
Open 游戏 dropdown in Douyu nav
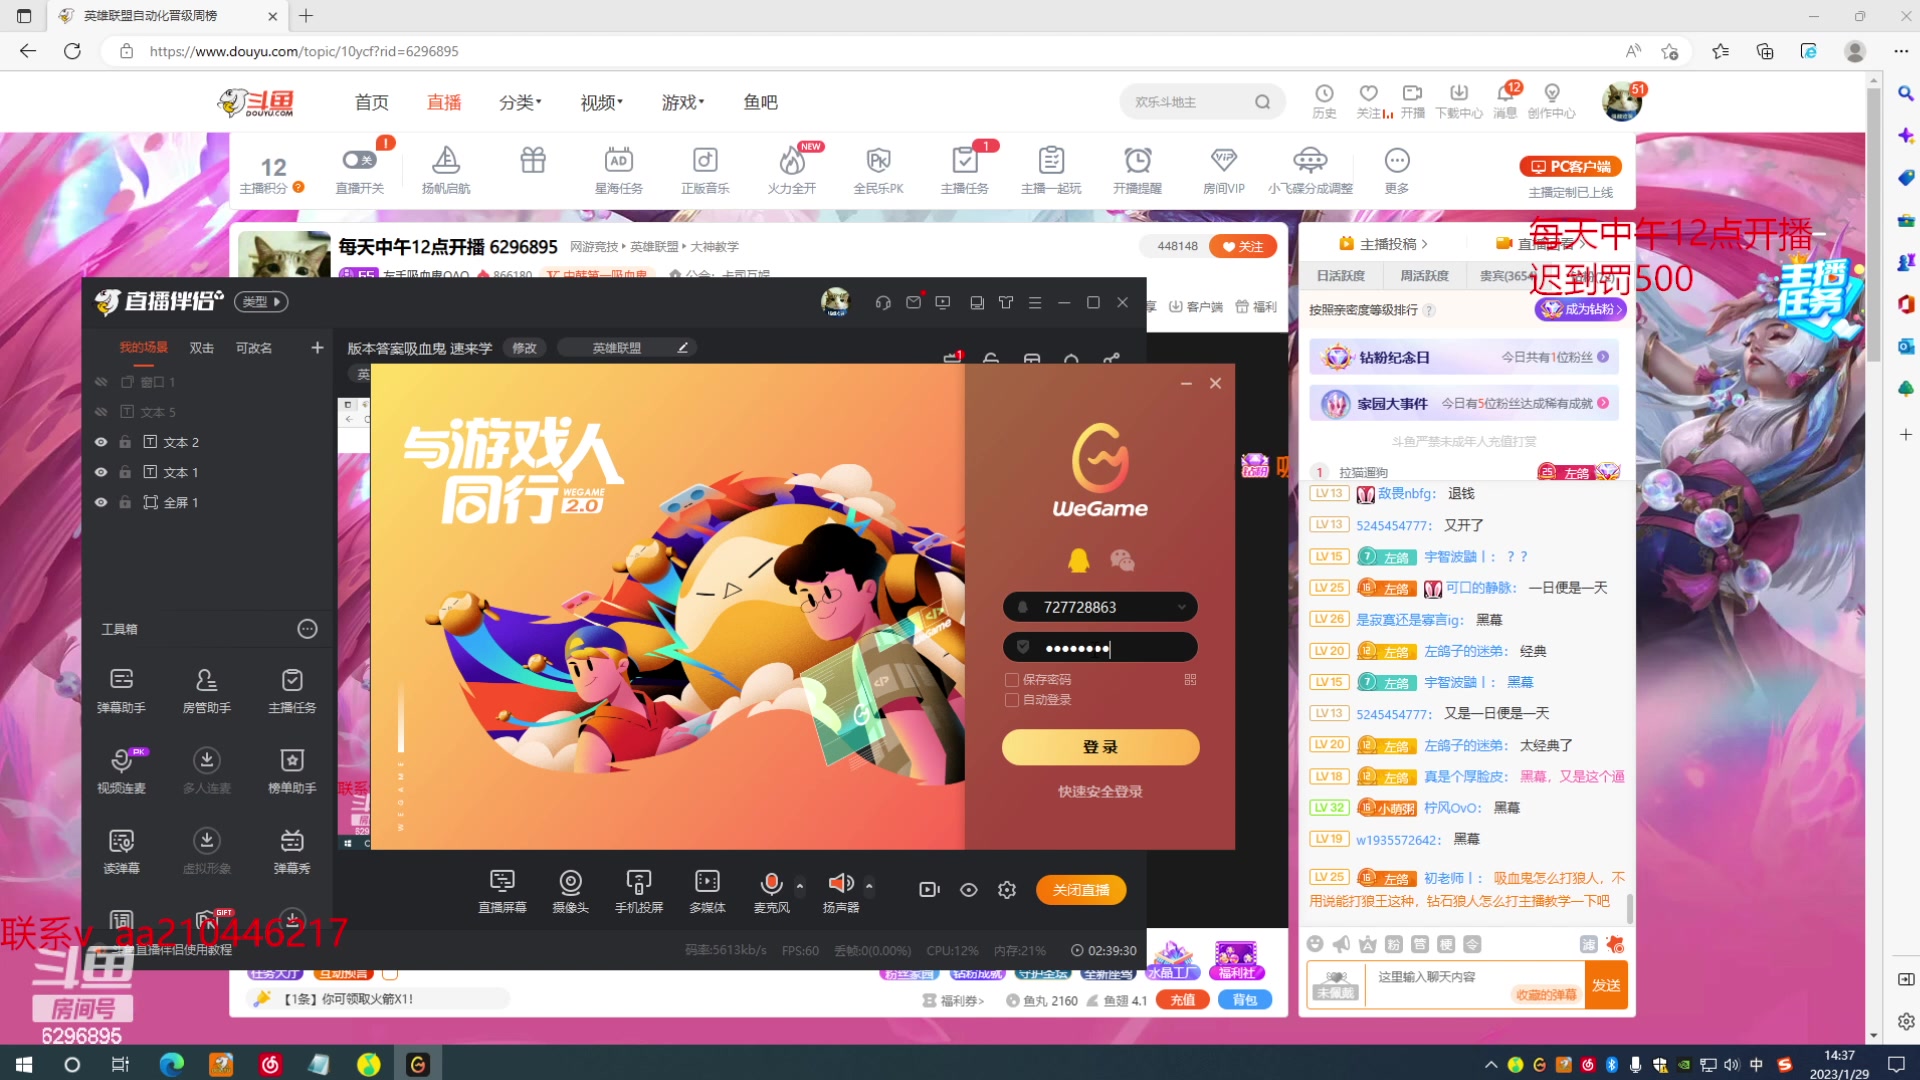click(683, 102)
